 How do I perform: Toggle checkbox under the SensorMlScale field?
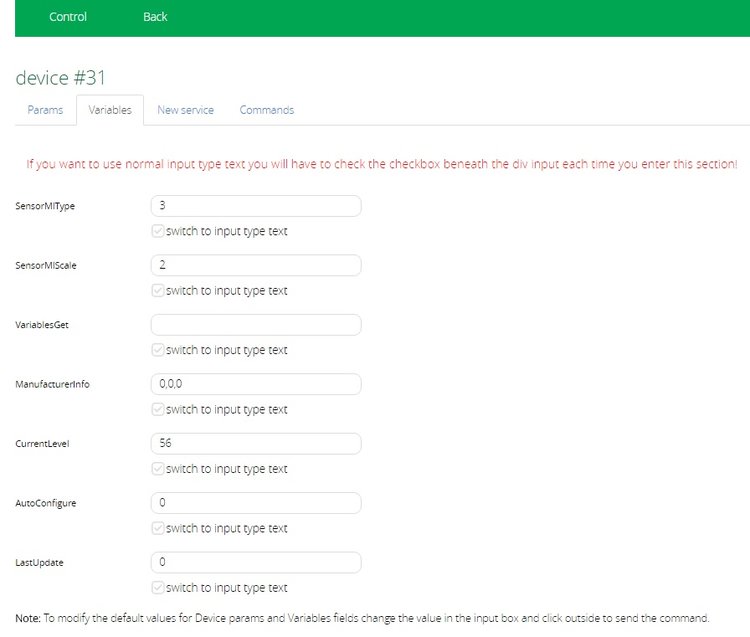(158, 291)
